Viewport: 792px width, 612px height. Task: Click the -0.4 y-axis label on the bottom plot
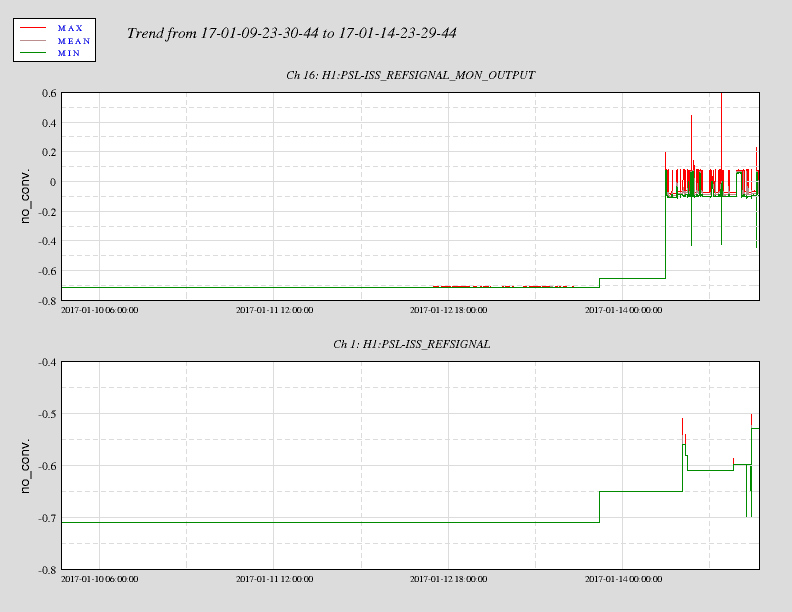[x=47, y=363]
